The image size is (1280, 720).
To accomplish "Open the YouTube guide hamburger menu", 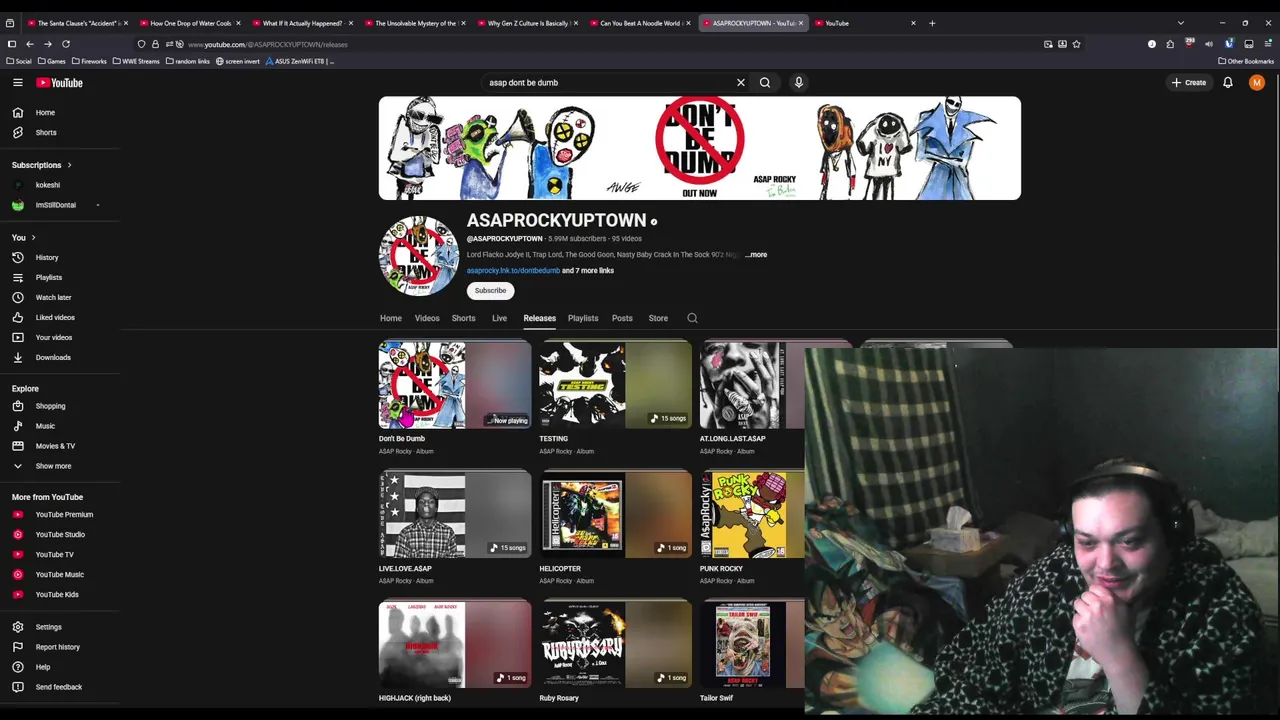I will click(18, 83).
